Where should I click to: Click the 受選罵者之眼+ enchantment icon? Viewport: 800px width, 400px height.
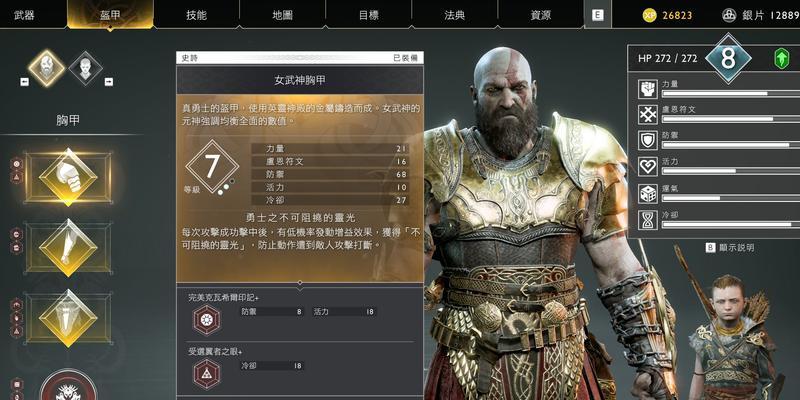pyautogui.click(x=207, y=374)
